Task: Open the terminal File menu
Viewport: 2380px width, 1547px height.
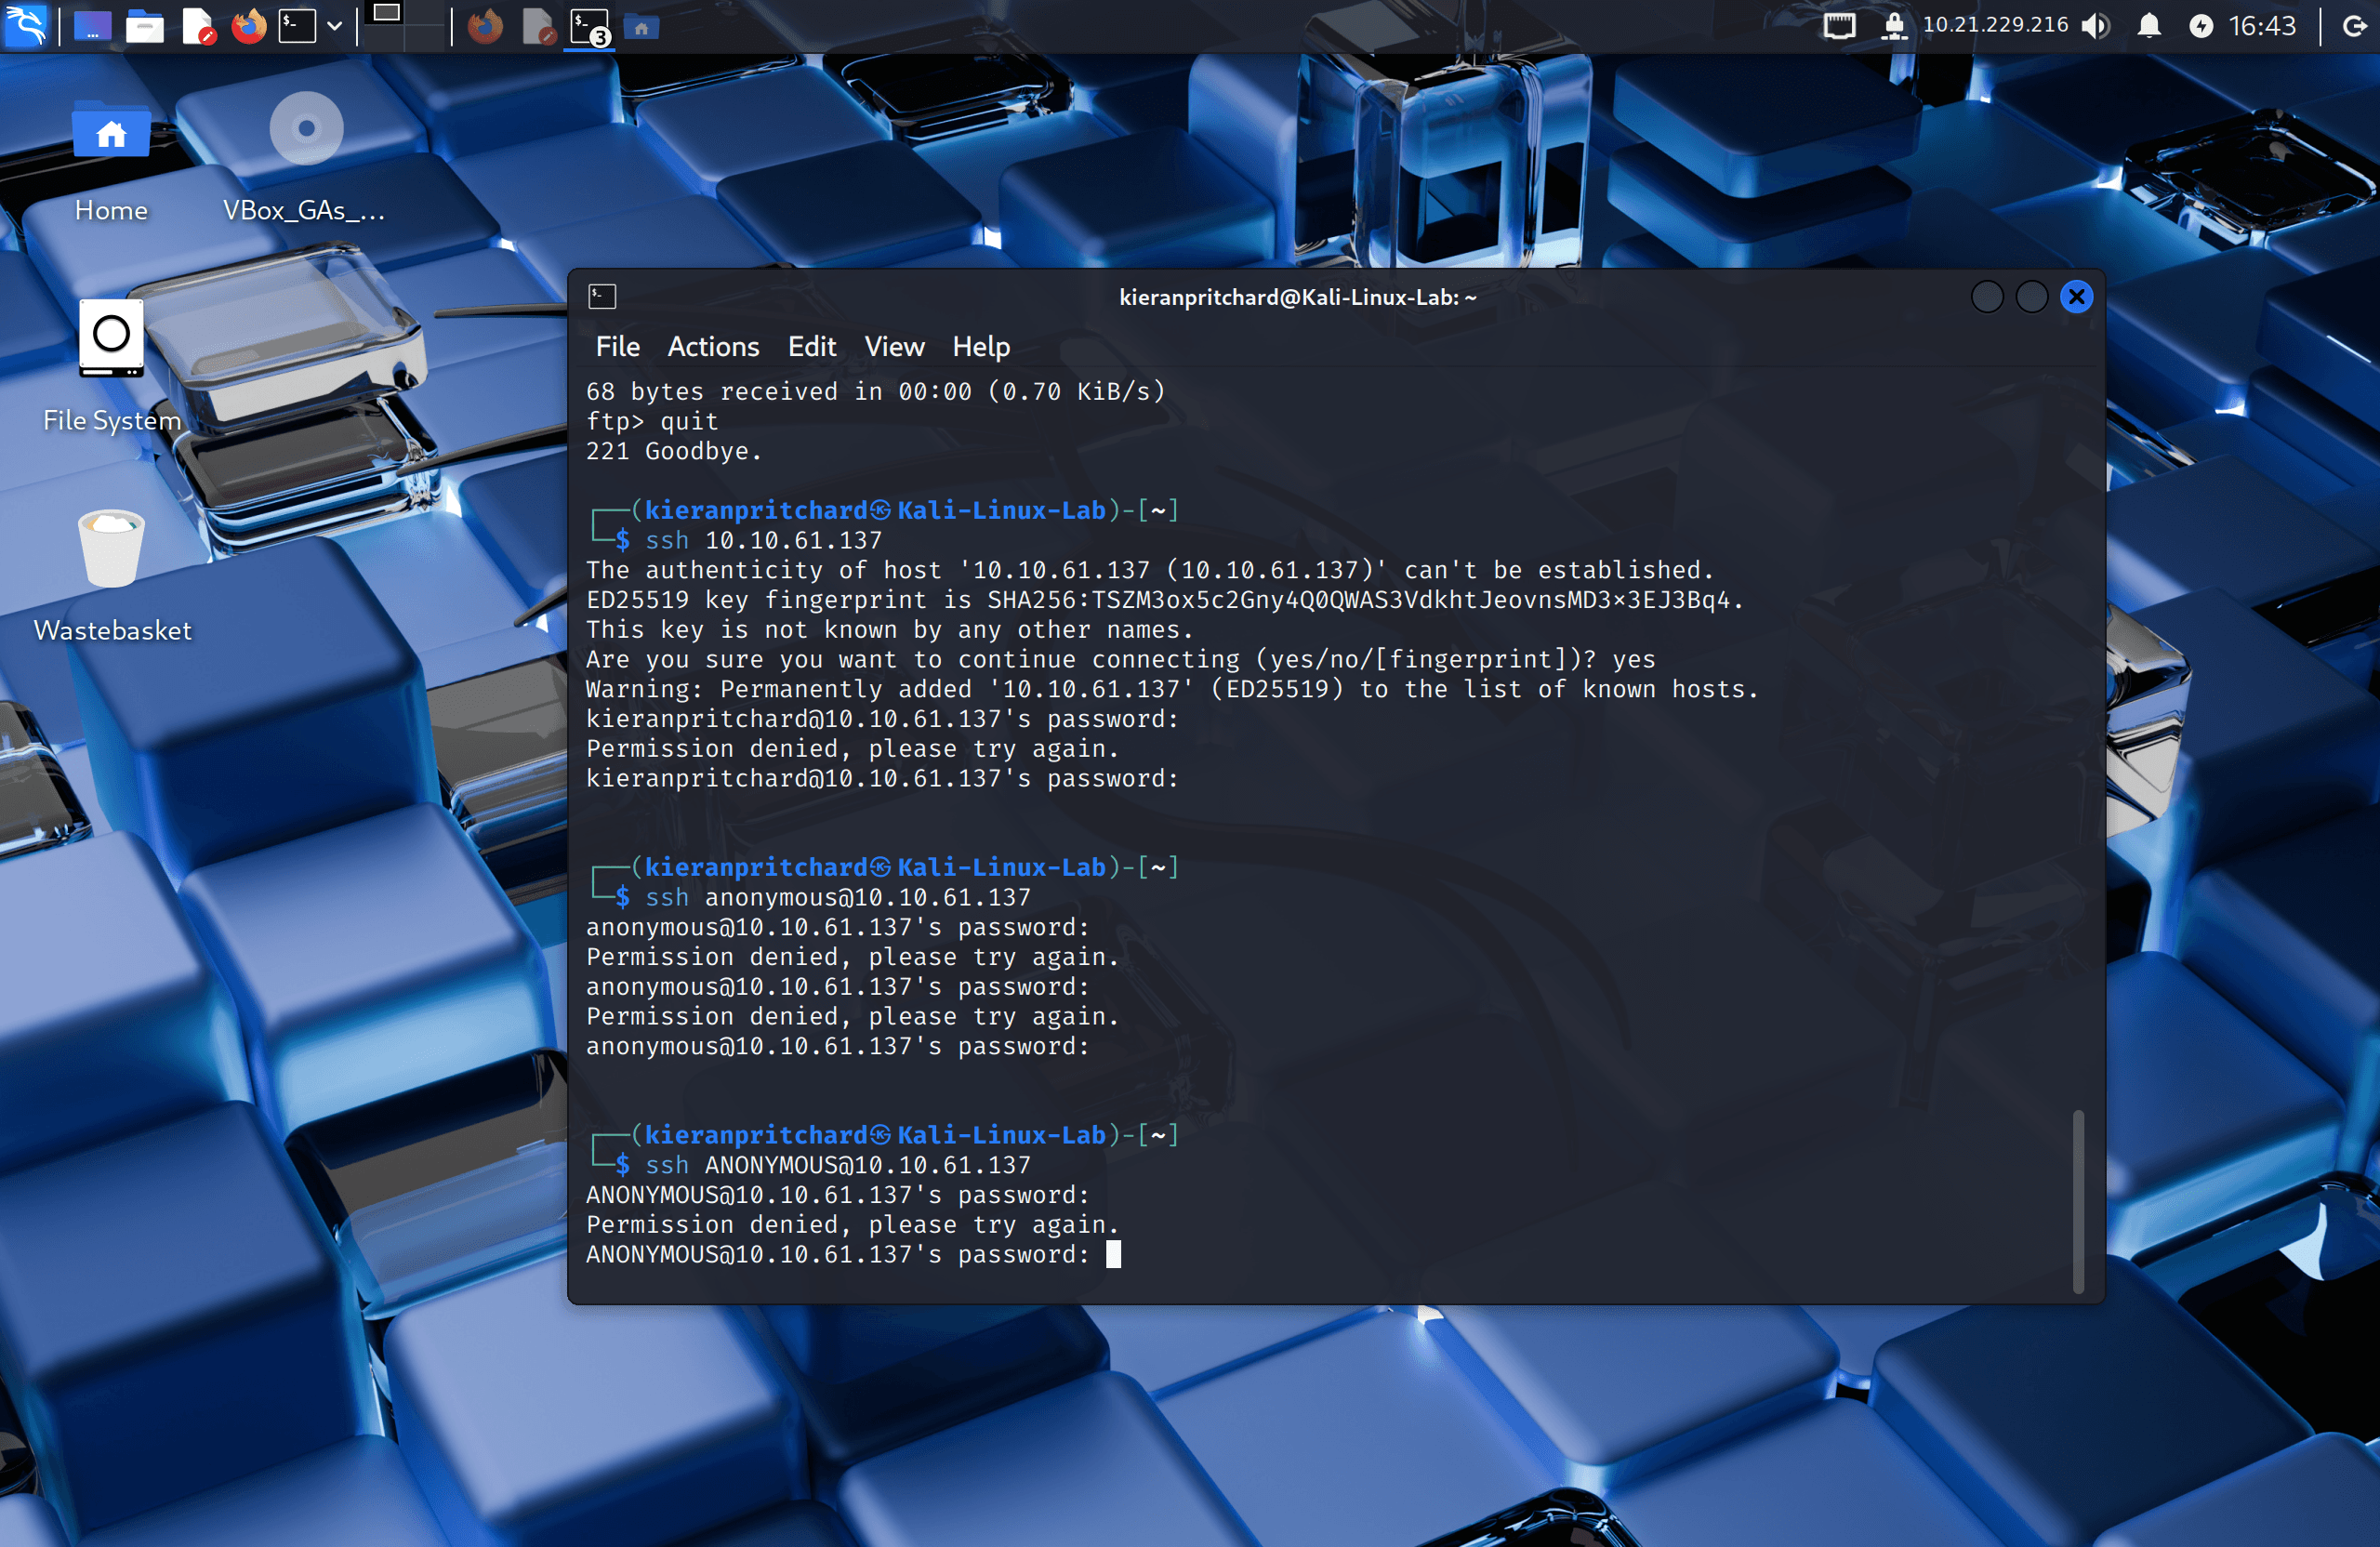Action: [617, 346]
